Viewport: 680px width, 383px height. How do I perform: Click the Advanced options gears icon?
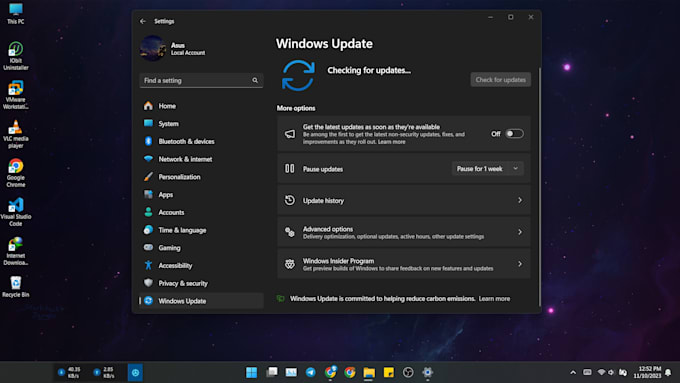290,232
